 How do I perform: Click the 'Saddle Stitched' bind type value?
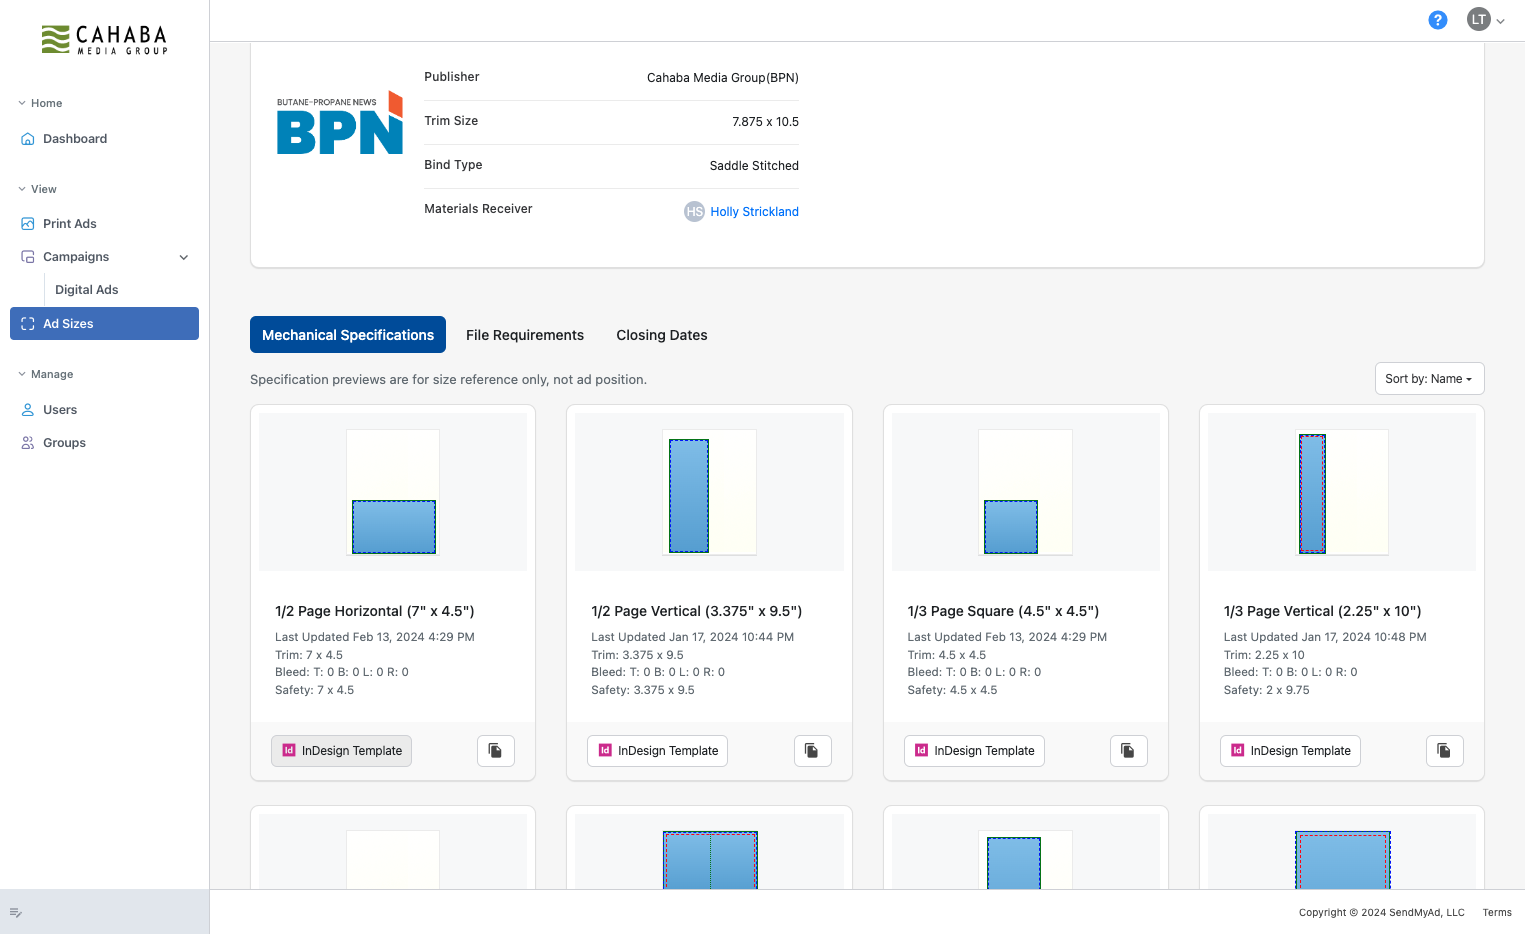coord(754,166)
